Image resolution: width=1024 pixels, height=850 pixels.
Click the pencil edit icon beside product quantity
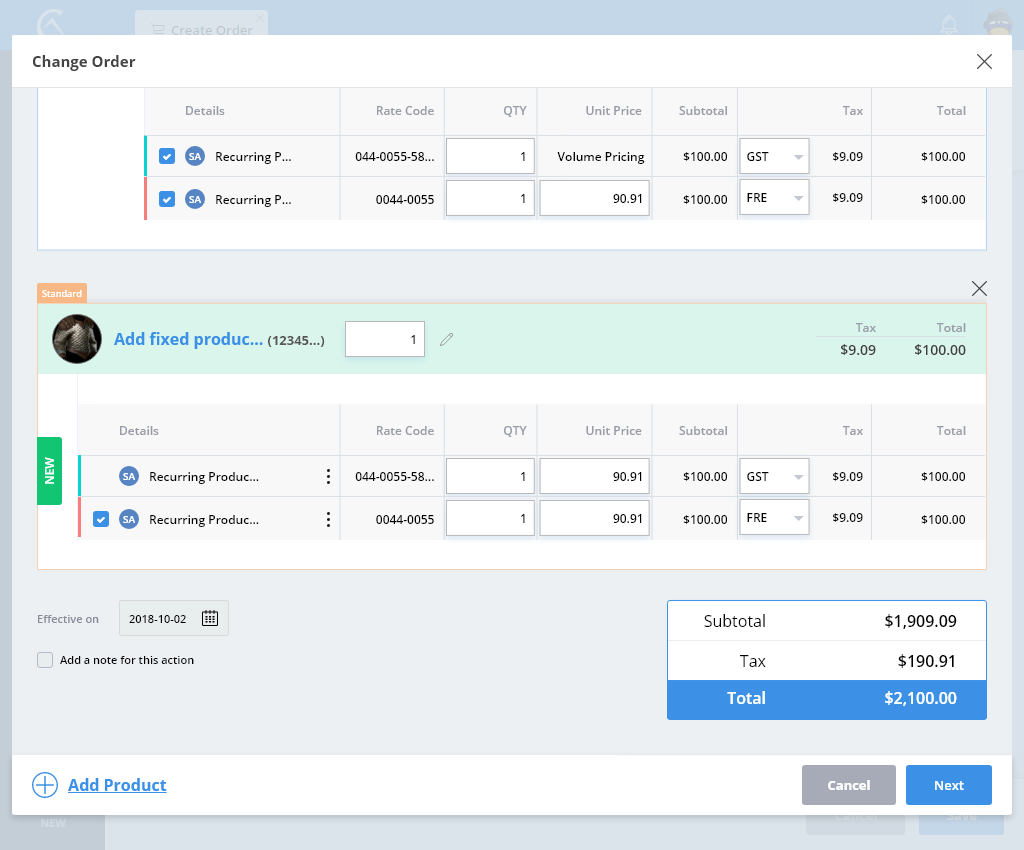tap(447, 340)
